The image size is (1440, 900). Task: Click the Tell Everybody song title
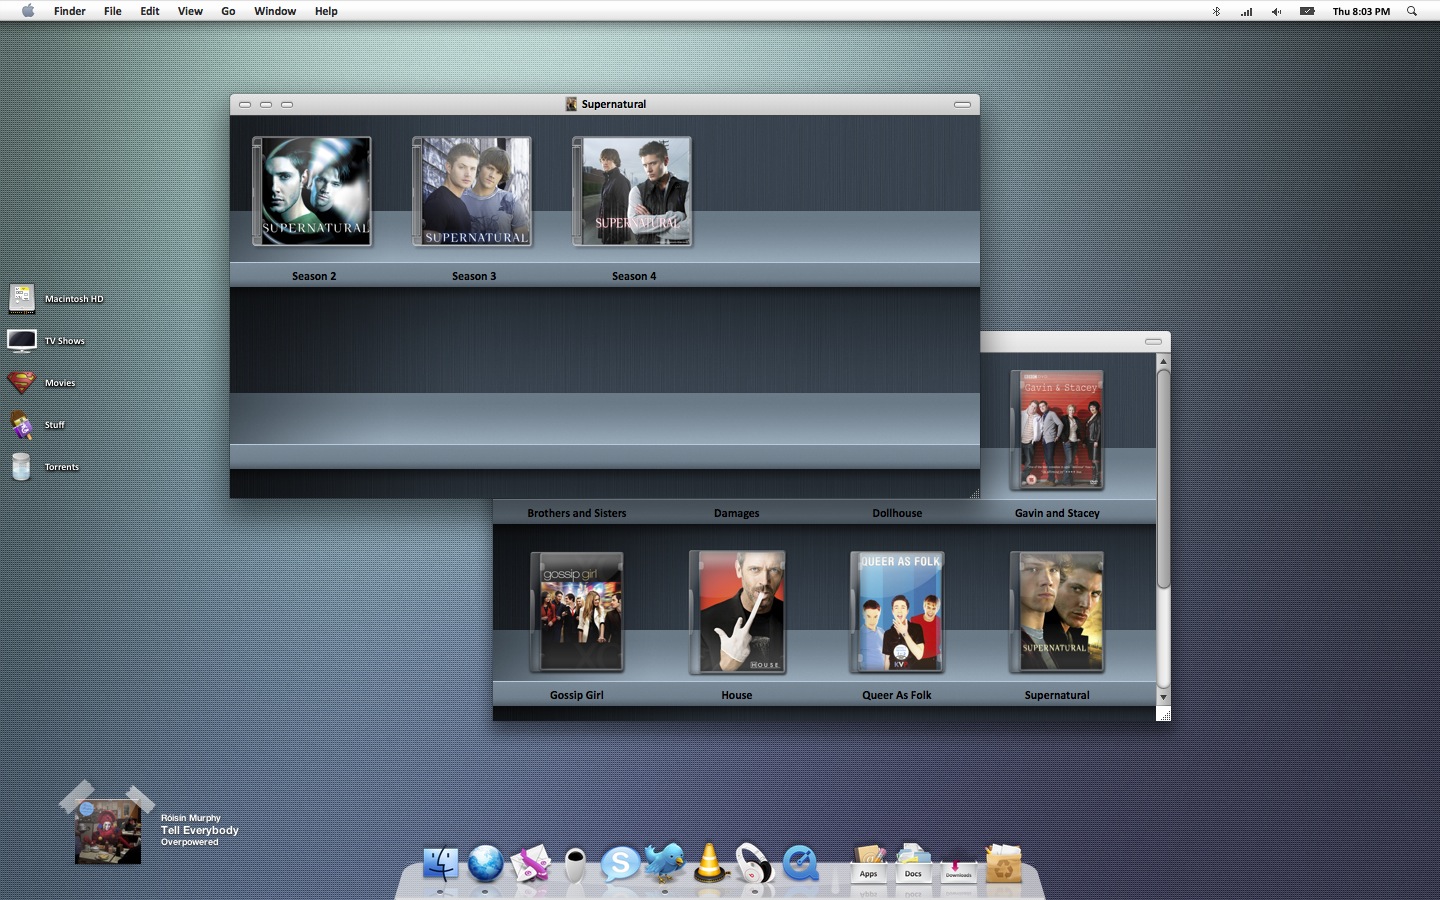[x=200, y=830]
